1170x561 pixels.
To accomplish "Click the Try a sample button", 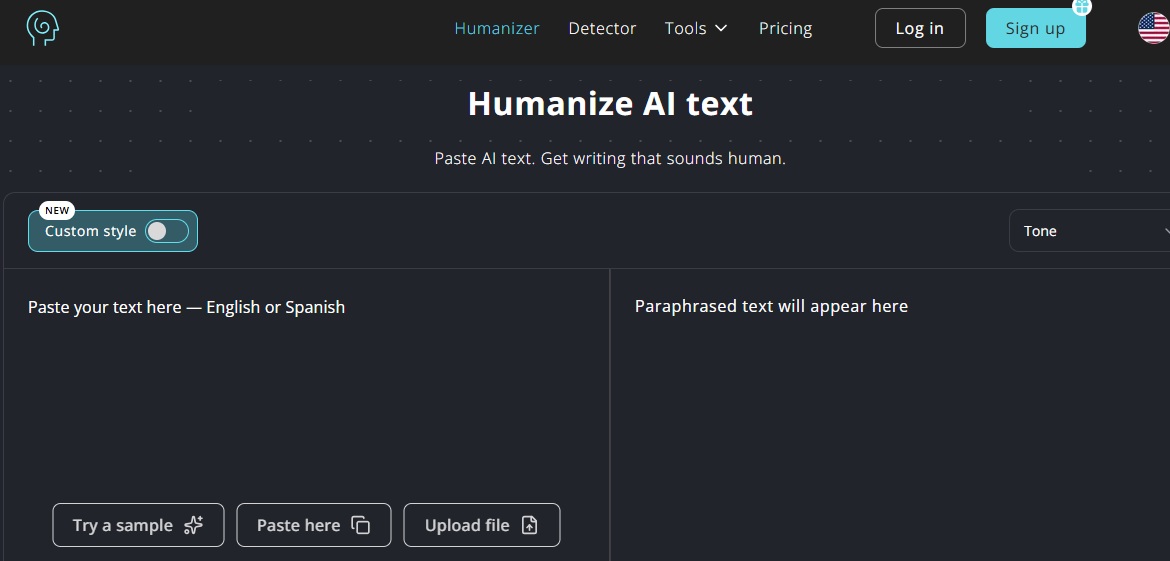I will [138, 525].
